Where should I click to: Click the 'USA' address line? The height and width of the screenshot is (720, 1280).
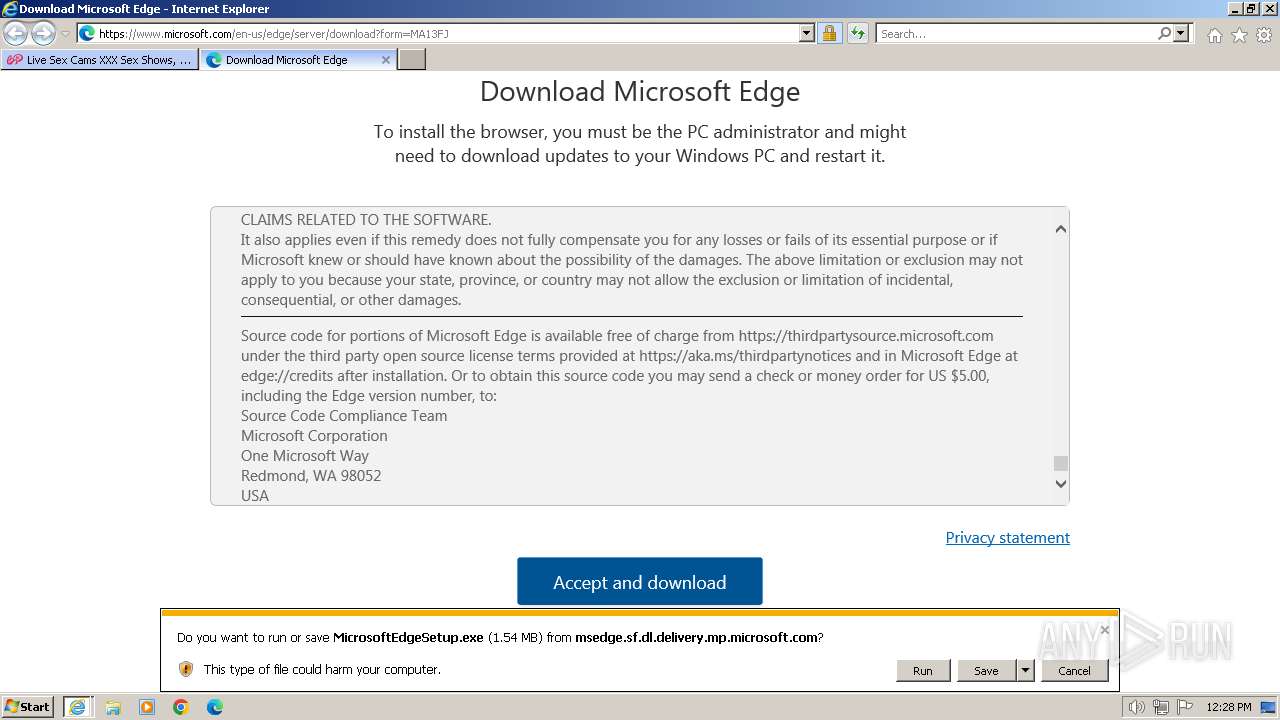[x=255, y=496]
